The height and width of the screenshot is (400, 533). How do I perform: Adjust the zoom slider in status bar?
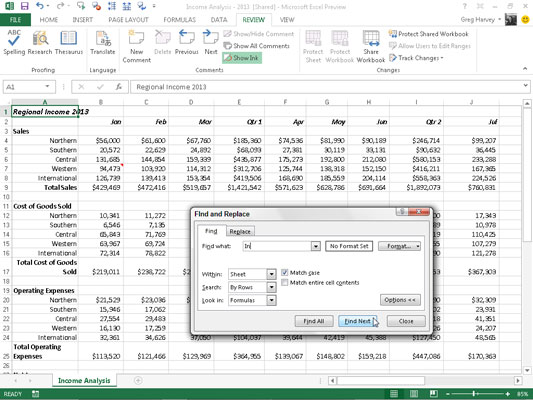tap(474, 394)
